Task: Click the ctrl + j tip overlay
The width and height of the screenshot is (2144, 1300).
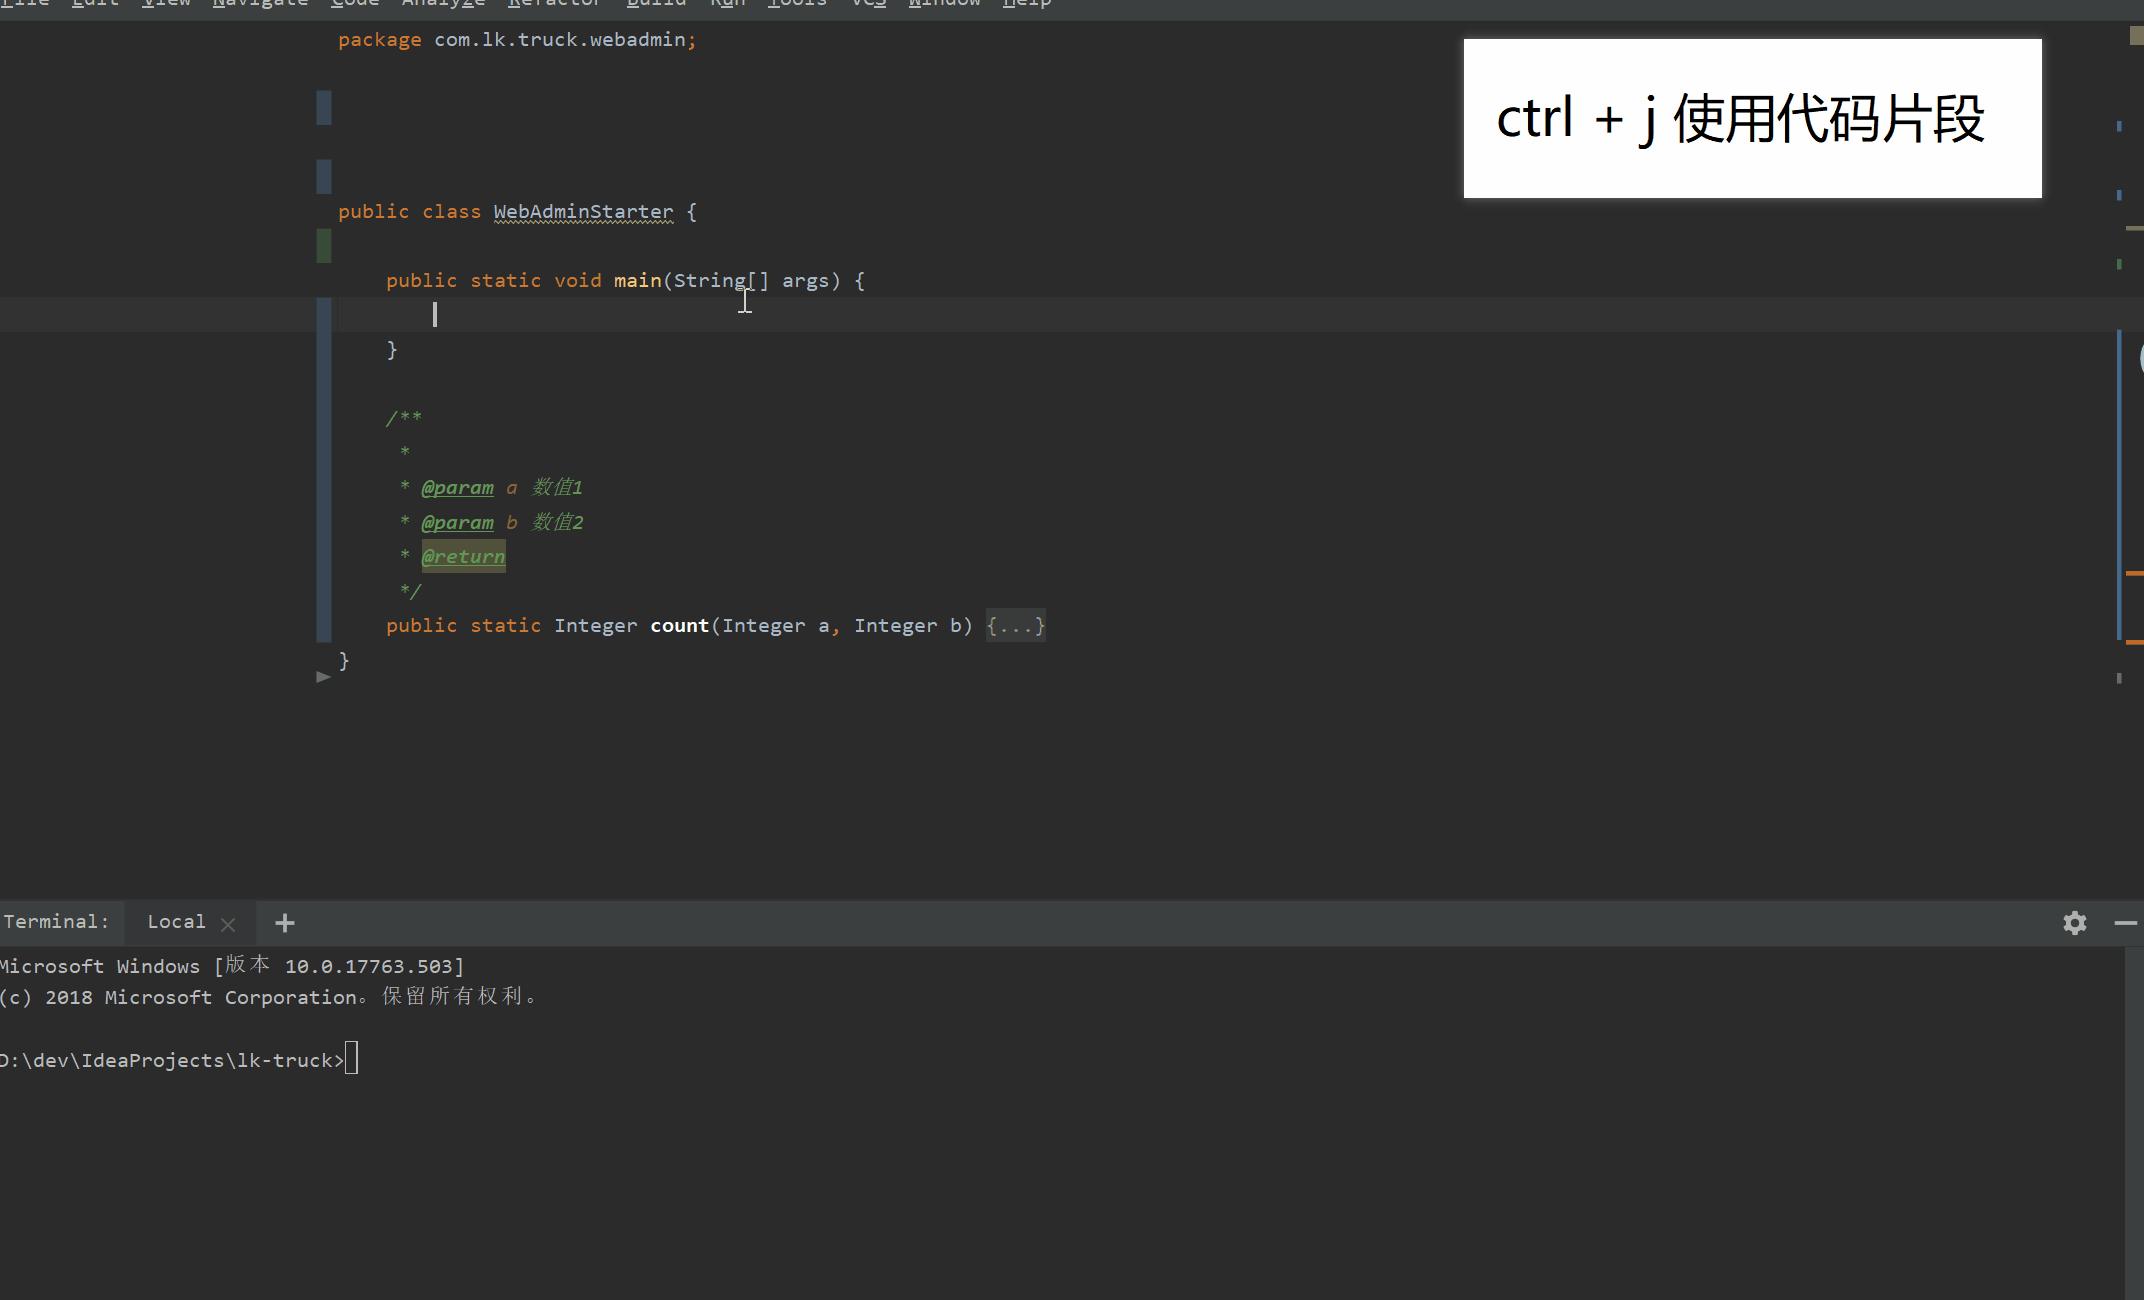Action: tap(1751, 119)
